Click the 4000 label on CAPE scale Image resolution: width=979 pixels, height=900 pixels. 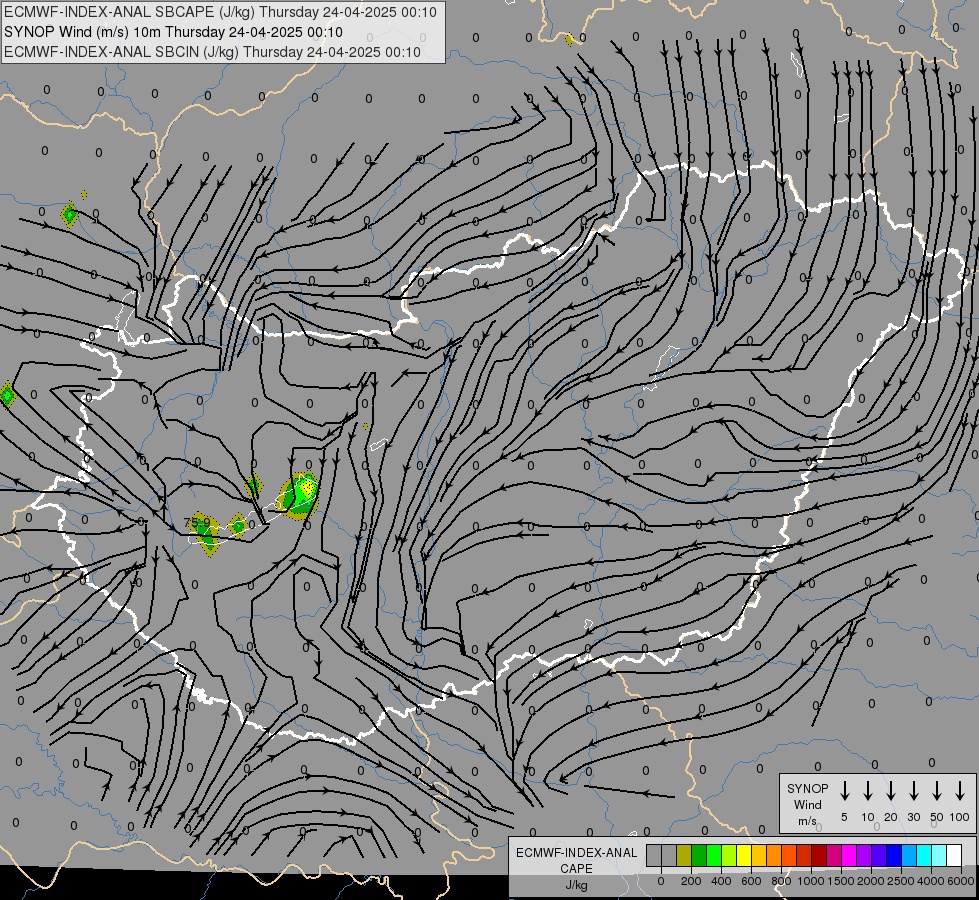click(931, 881)
